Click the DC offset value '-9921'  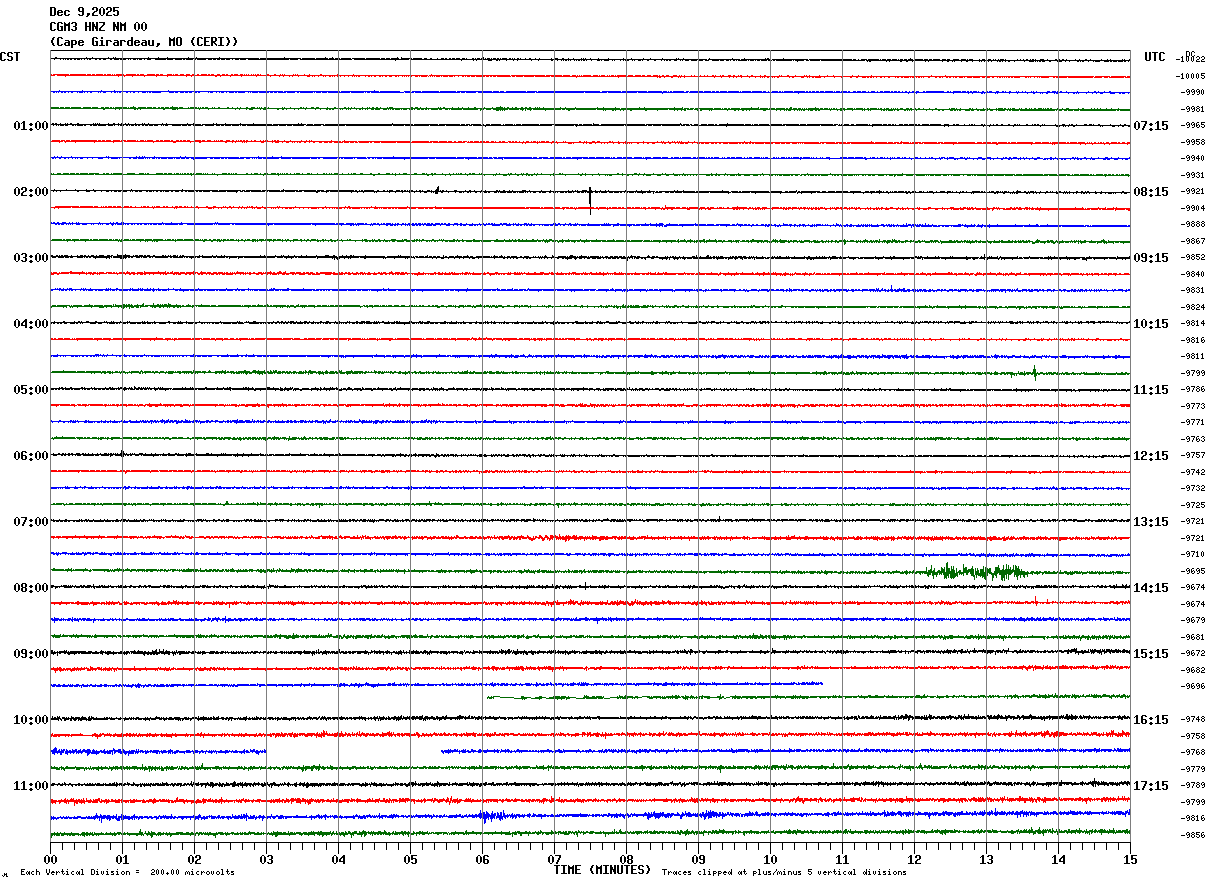(x=1194, y=191)
